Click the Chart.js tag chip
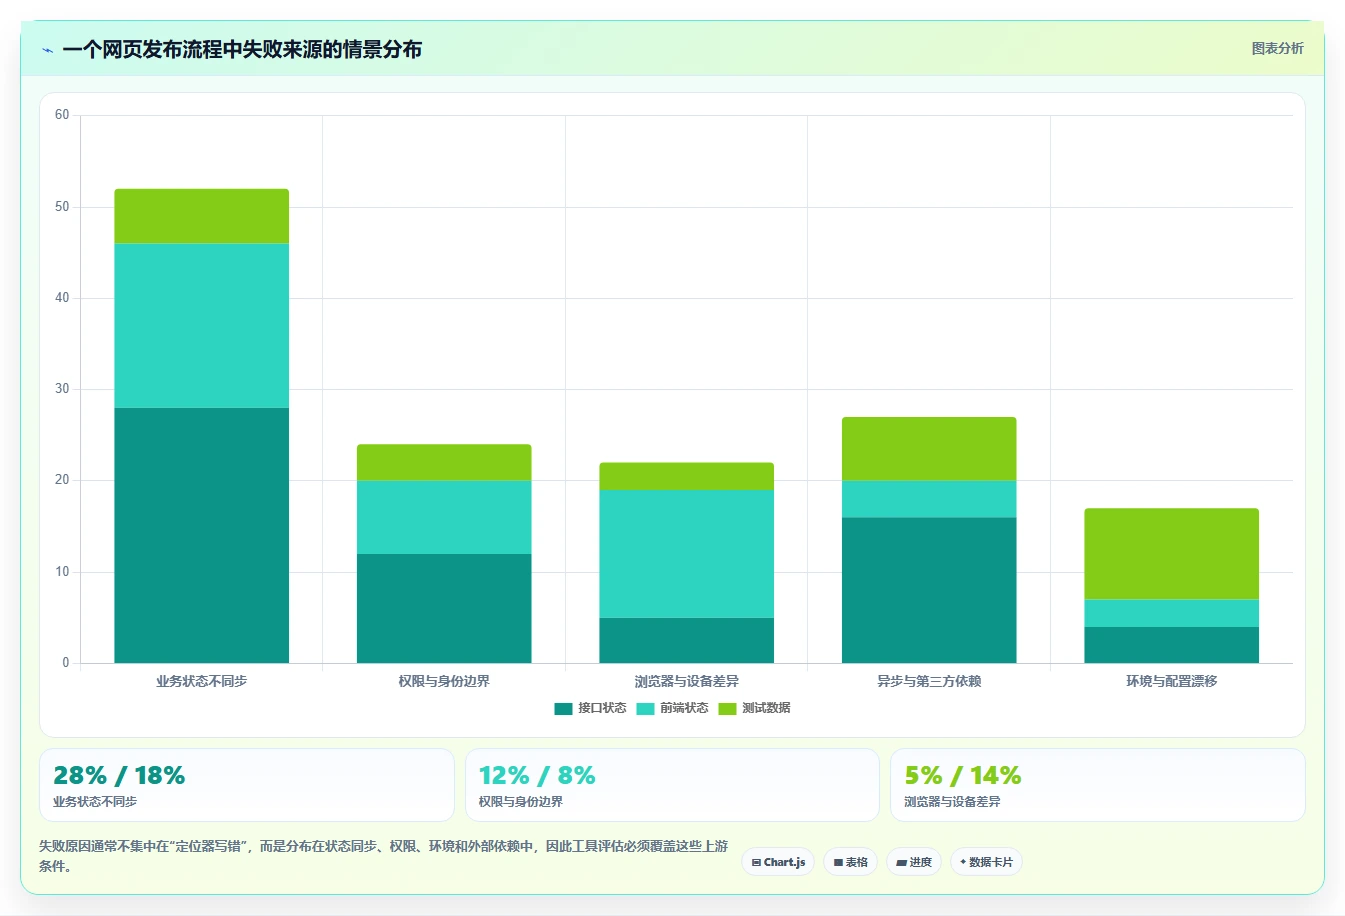Viewport: 1345px width, 916px height. 778,862
